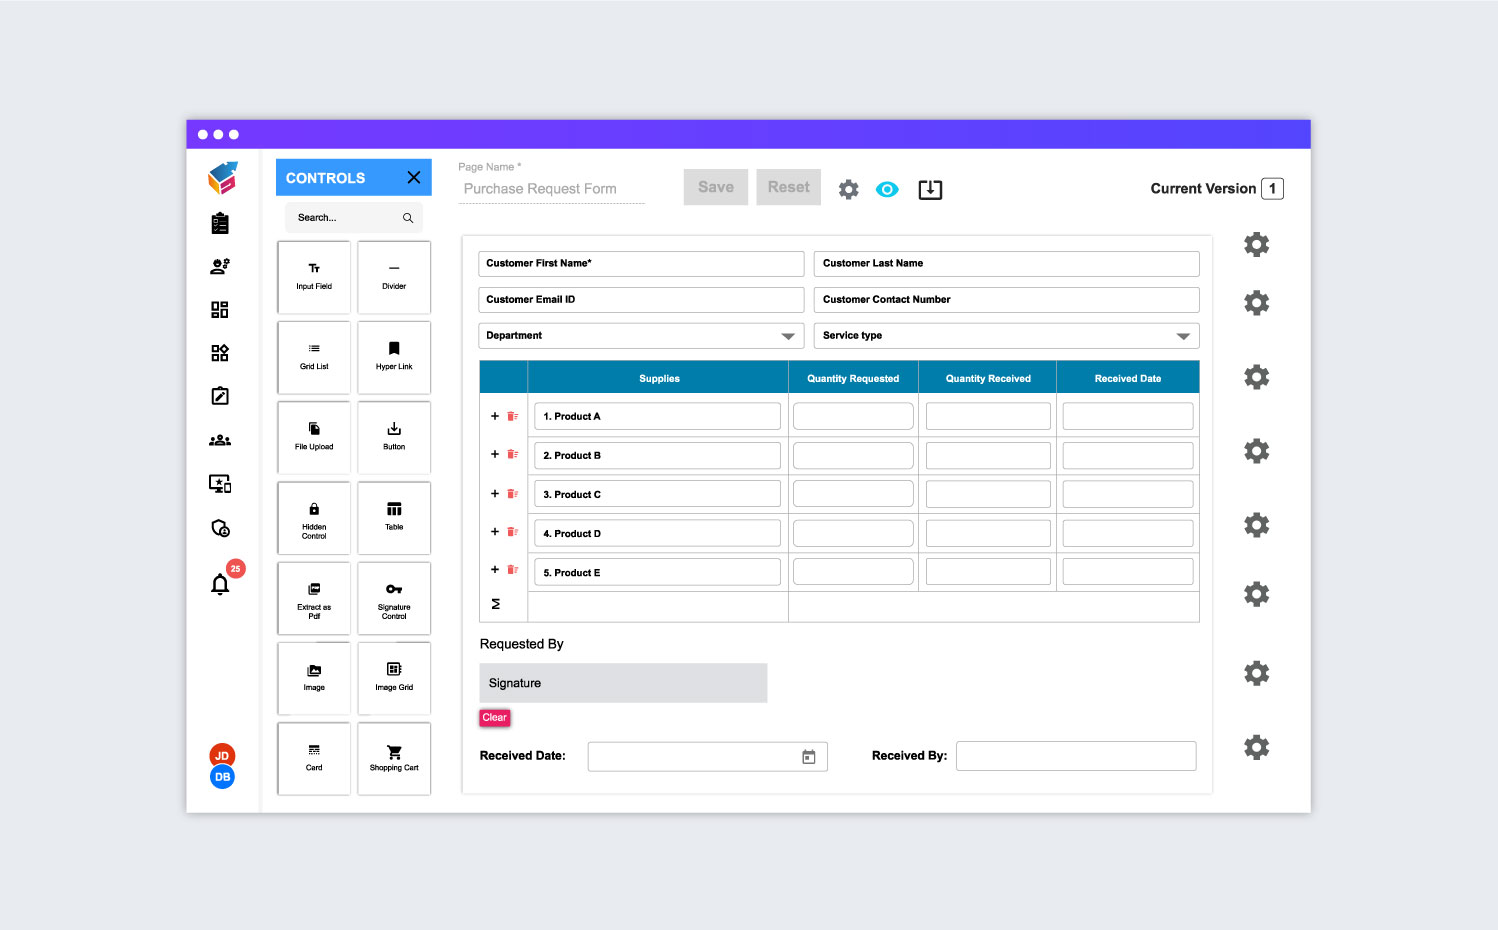The height and width of the screenshot is (930, 1498).
Task: Close the Controls panel
Action: 413,177
